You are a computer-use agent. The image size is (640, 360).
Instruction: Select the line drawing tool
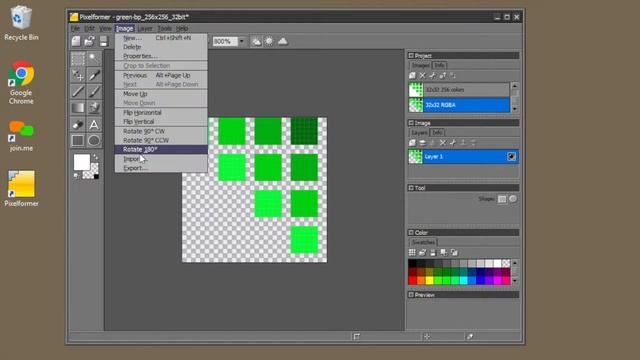(78, 91)
